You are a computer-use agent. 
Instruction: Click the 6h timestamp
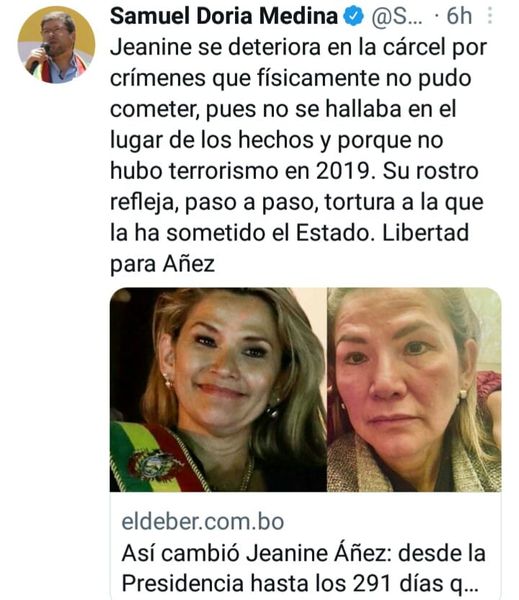[x=459, y=16]
